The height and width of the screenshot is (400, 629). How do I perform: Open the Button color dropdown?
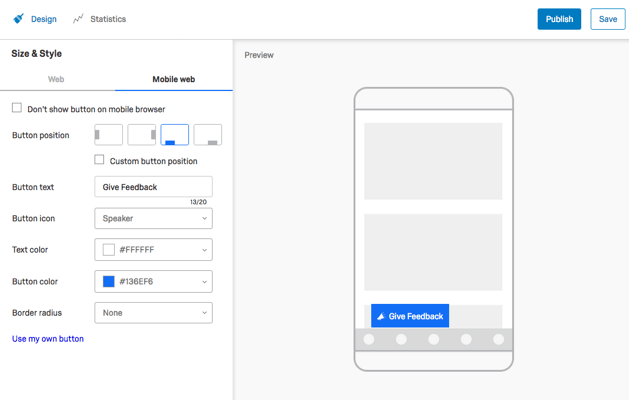coord(153,281)
